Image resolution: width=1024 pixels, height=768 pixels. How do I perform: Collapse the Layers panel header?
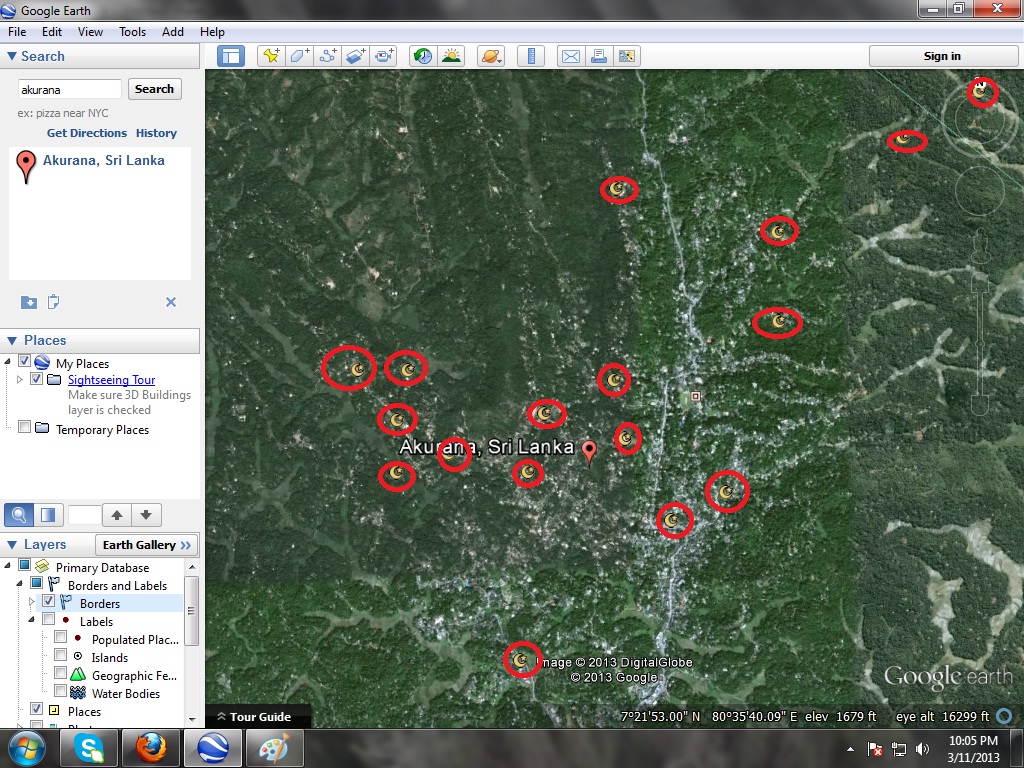[x=12, y=545]
